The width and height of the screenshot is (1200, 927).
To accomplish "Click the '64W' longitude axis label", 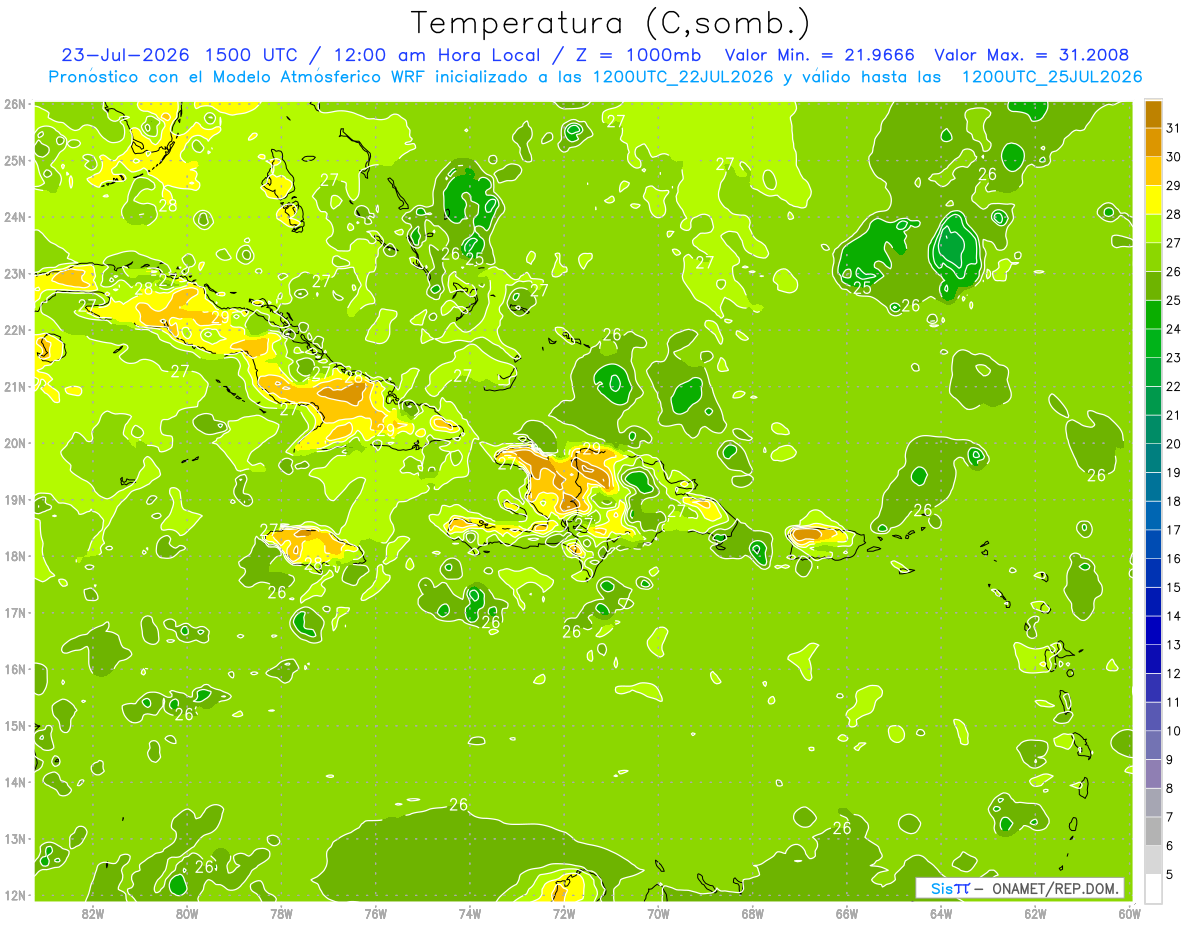I will [941, 913].
